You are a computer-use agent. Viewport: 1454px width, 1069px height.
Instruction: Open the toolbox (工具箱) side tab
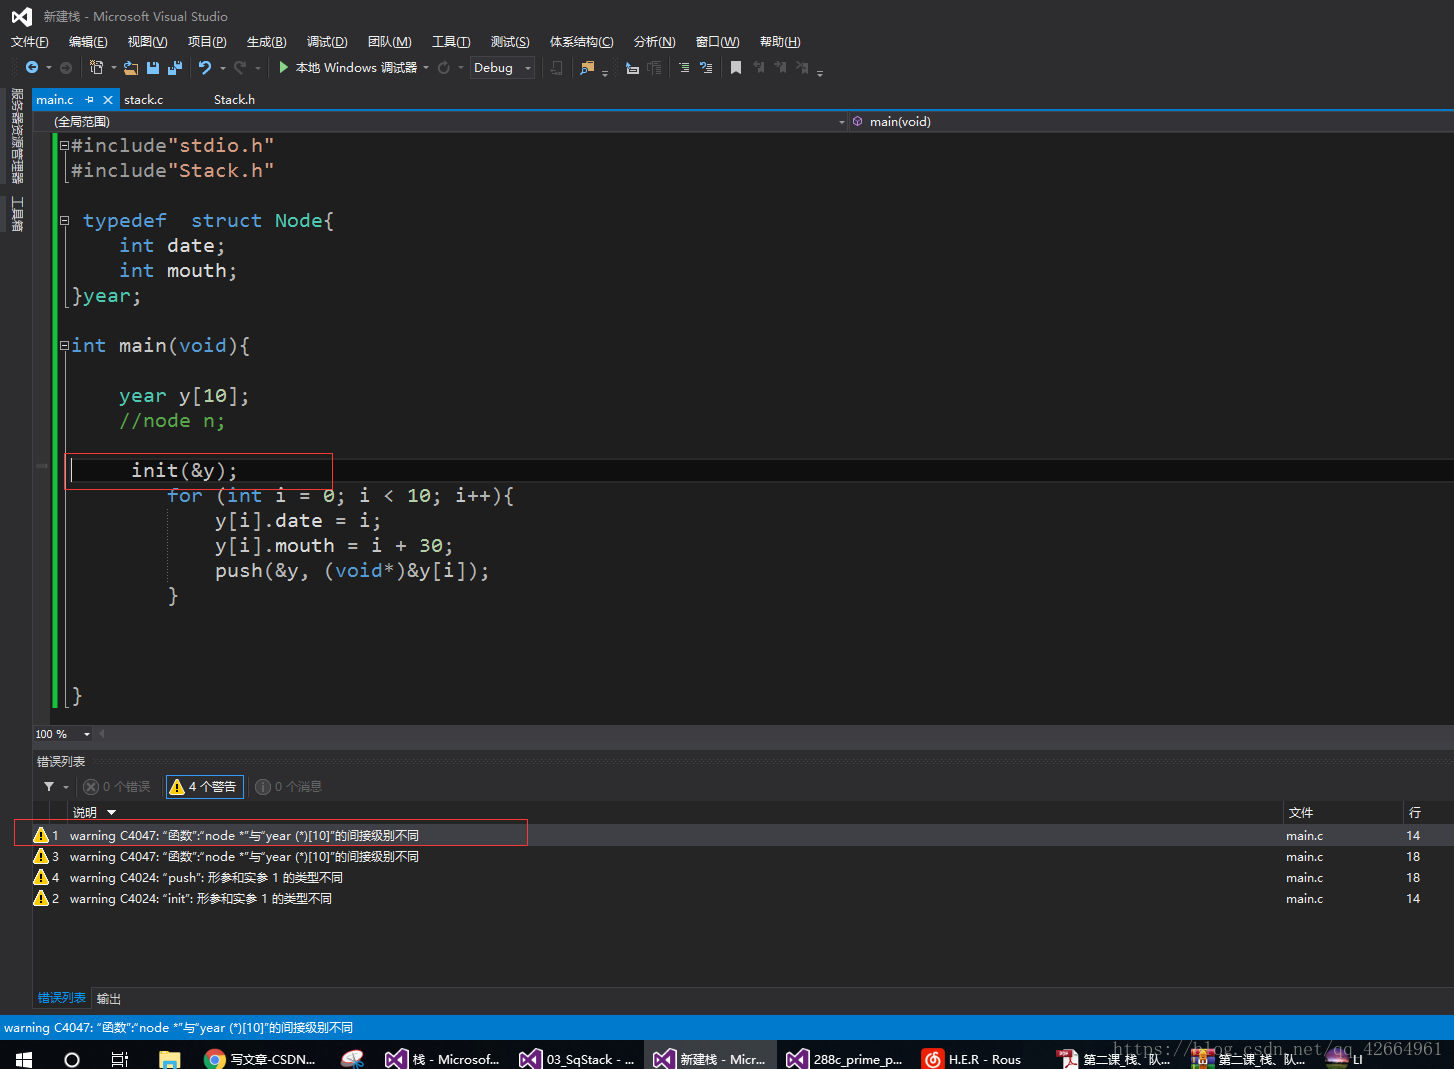tap(17, 213)
